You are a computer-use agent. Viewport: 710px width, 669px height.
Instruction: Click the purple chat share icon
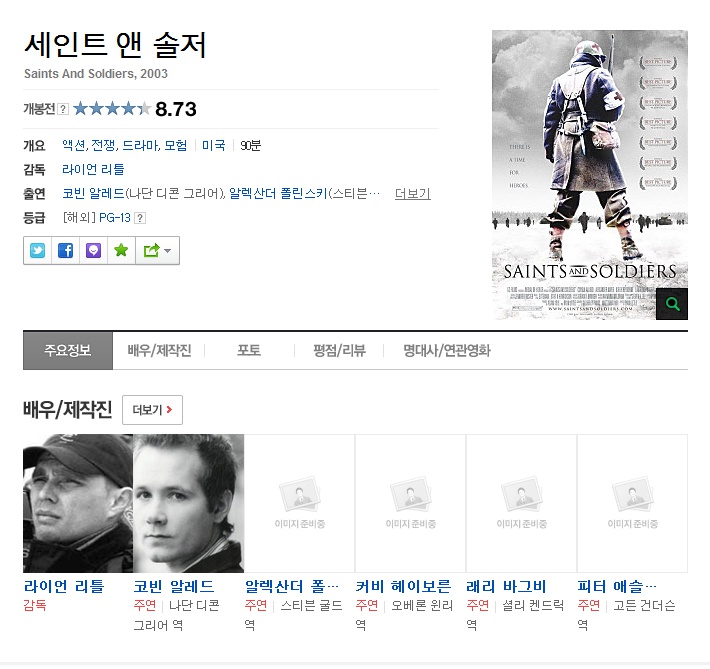(93, 250)
